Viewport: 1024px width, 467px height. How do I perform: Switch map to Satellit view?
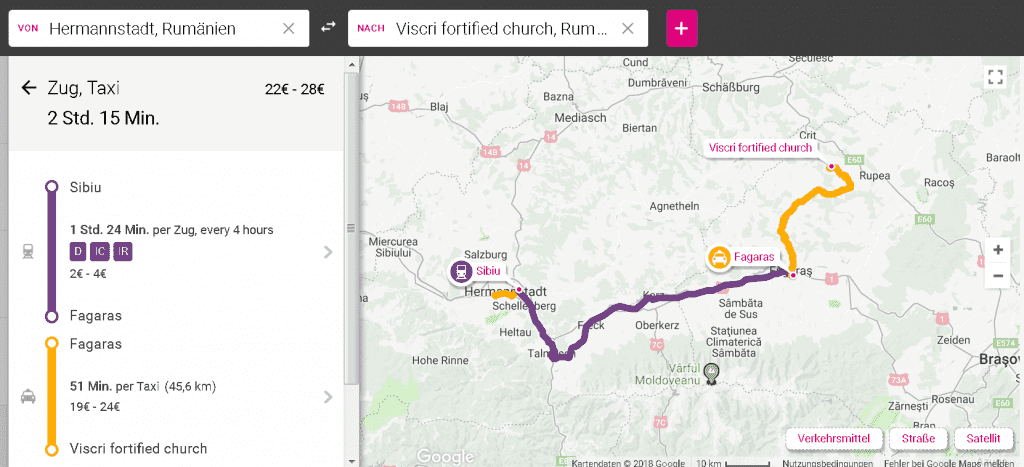click(983, 438)
